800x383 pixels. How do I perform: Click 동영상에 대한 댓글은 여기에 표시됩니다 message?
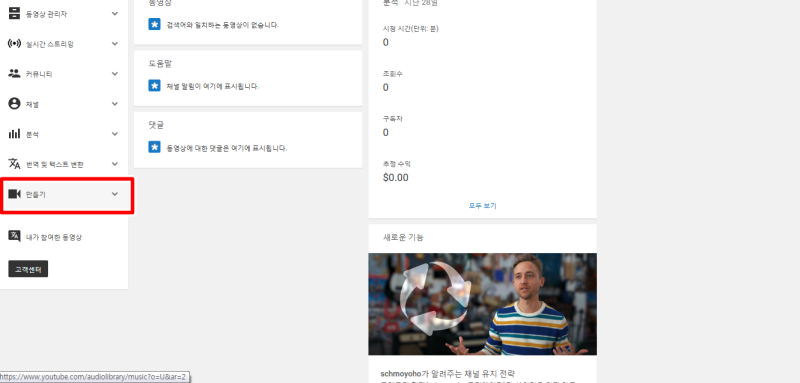[x=227, y=148]
